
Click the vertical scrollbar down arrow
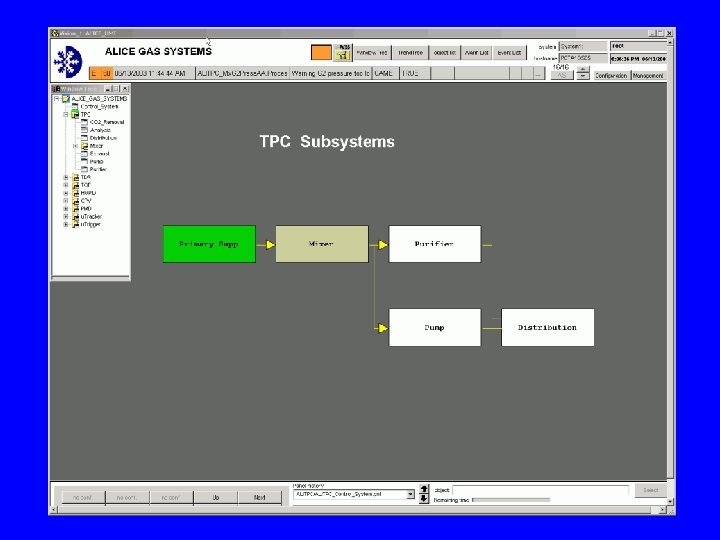click(x=670, y=501)
